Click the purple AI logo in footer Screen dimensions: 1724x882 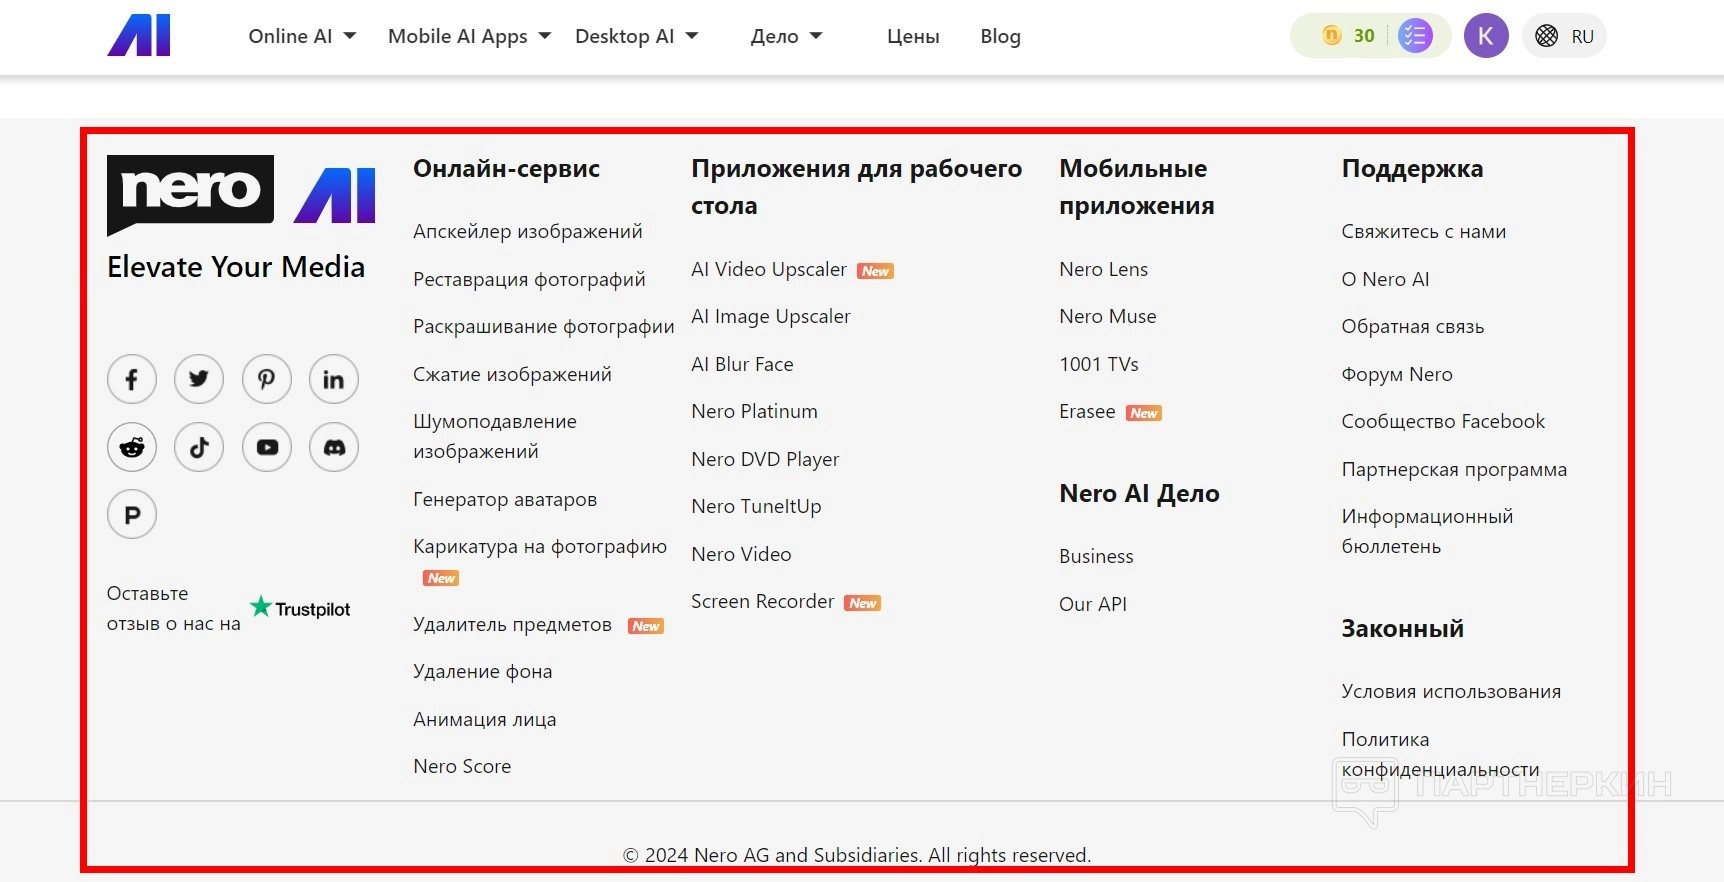point(335,195)
